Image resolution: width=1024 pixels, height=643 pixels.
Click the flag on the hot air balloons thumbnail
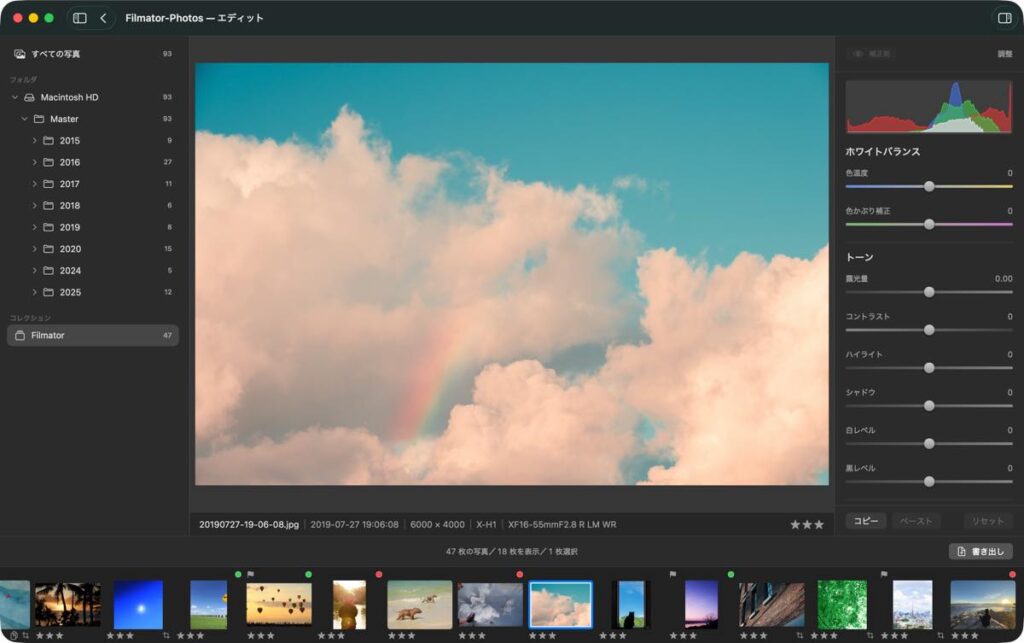[251, 574]
